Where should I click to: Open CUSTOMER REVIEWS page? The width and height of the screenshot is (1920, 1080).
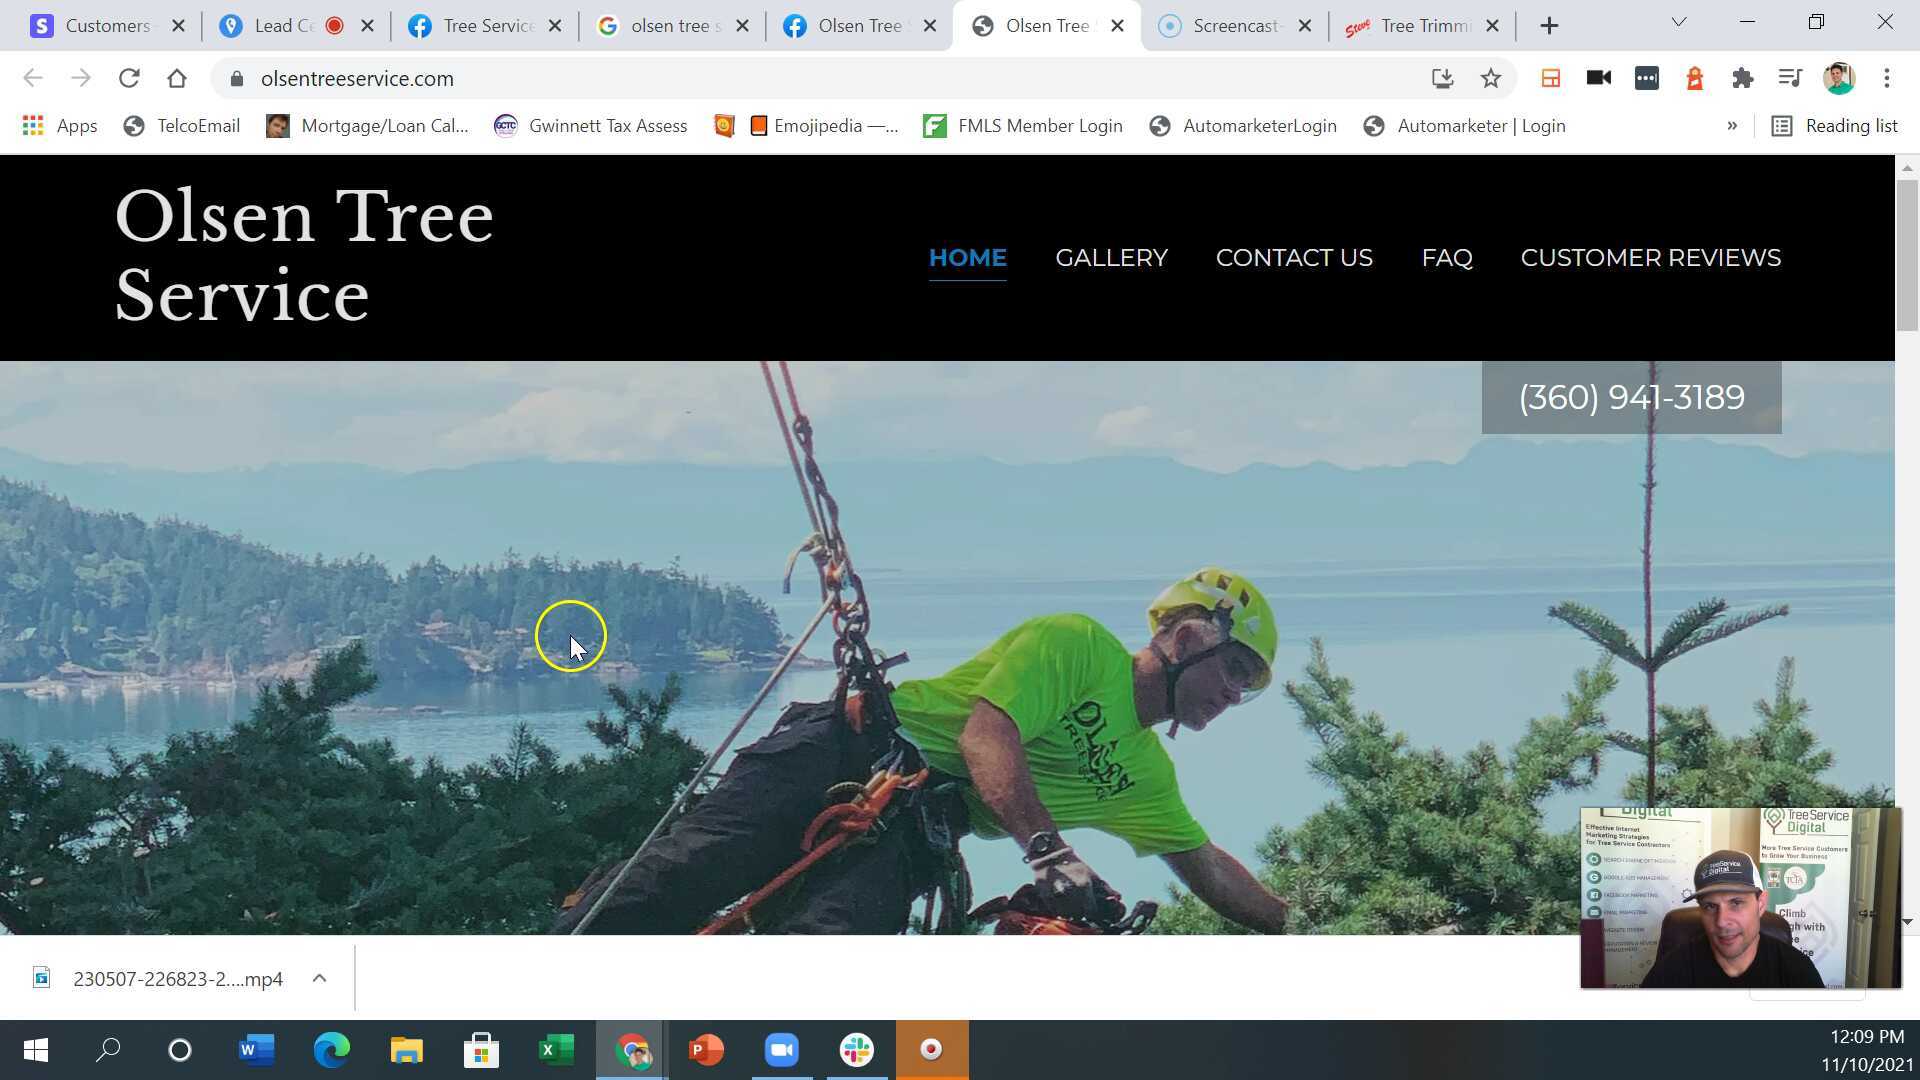click(1650, 258)
